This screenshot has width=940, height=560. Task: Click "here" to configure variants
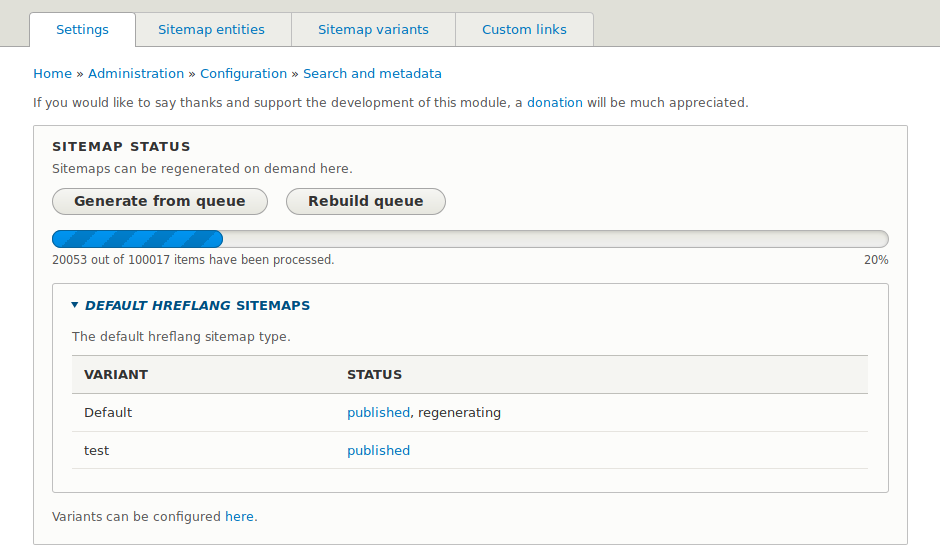(239, 517)
